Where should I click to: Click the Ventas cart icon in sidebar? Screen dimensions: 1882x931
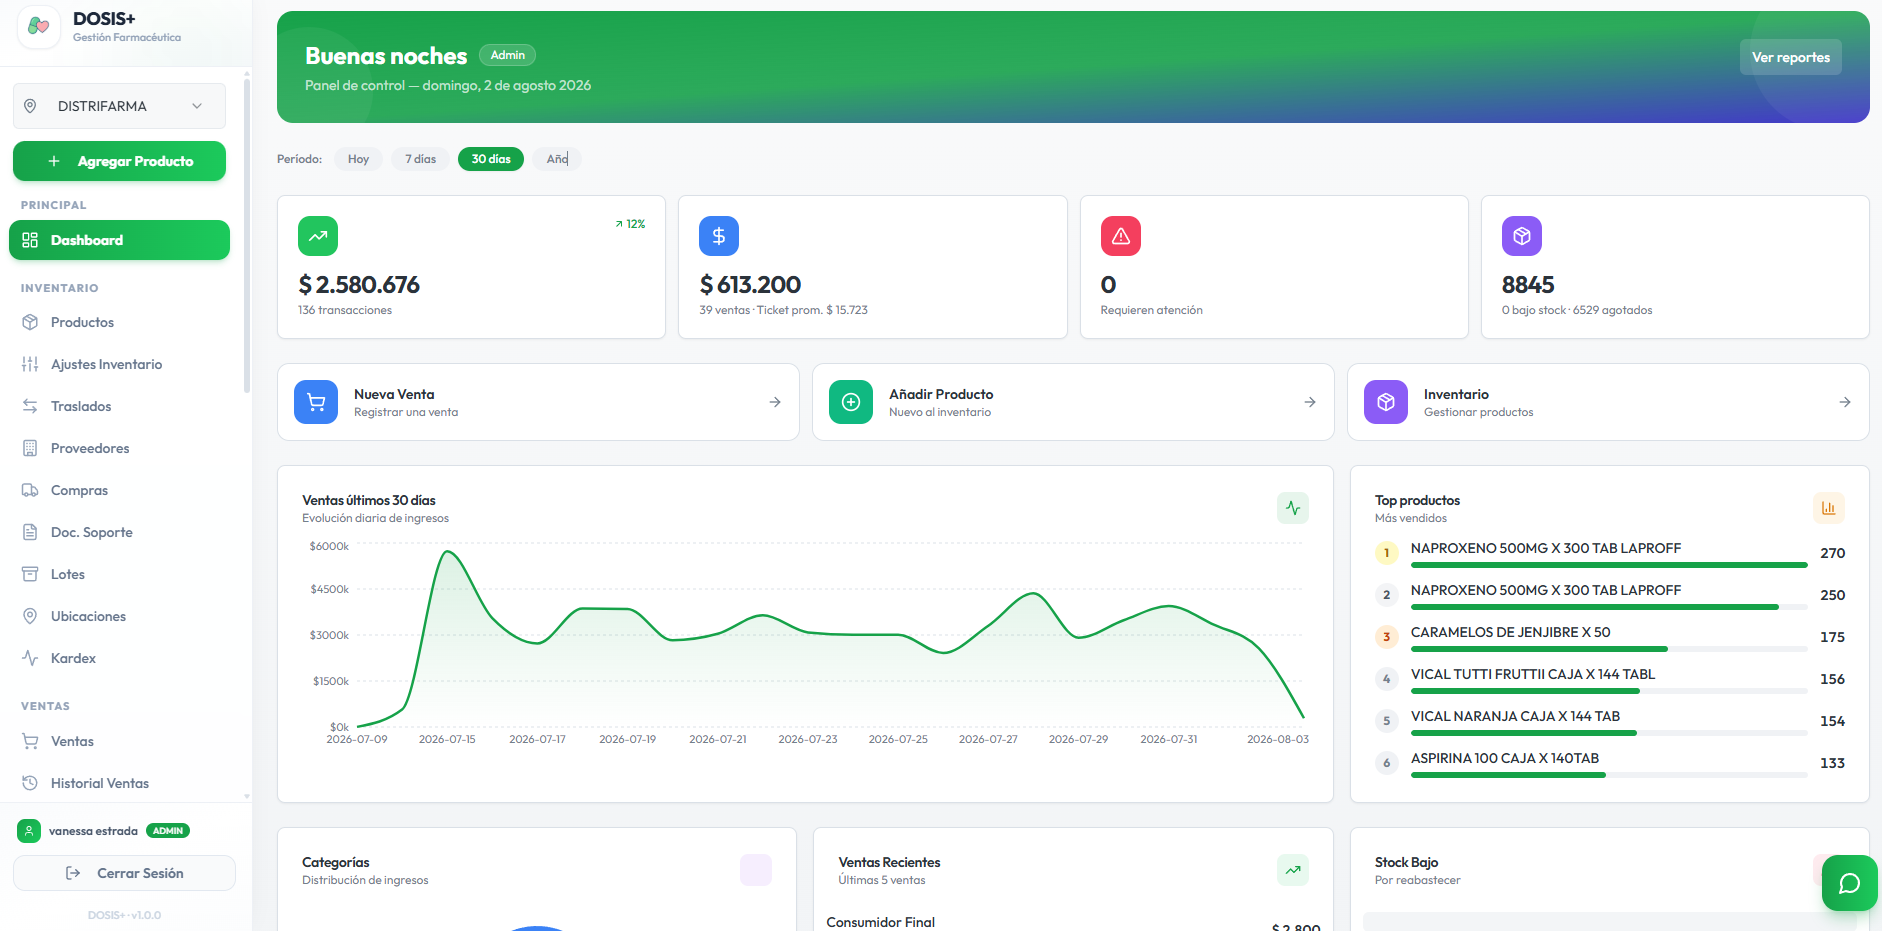tap(30, 741)
